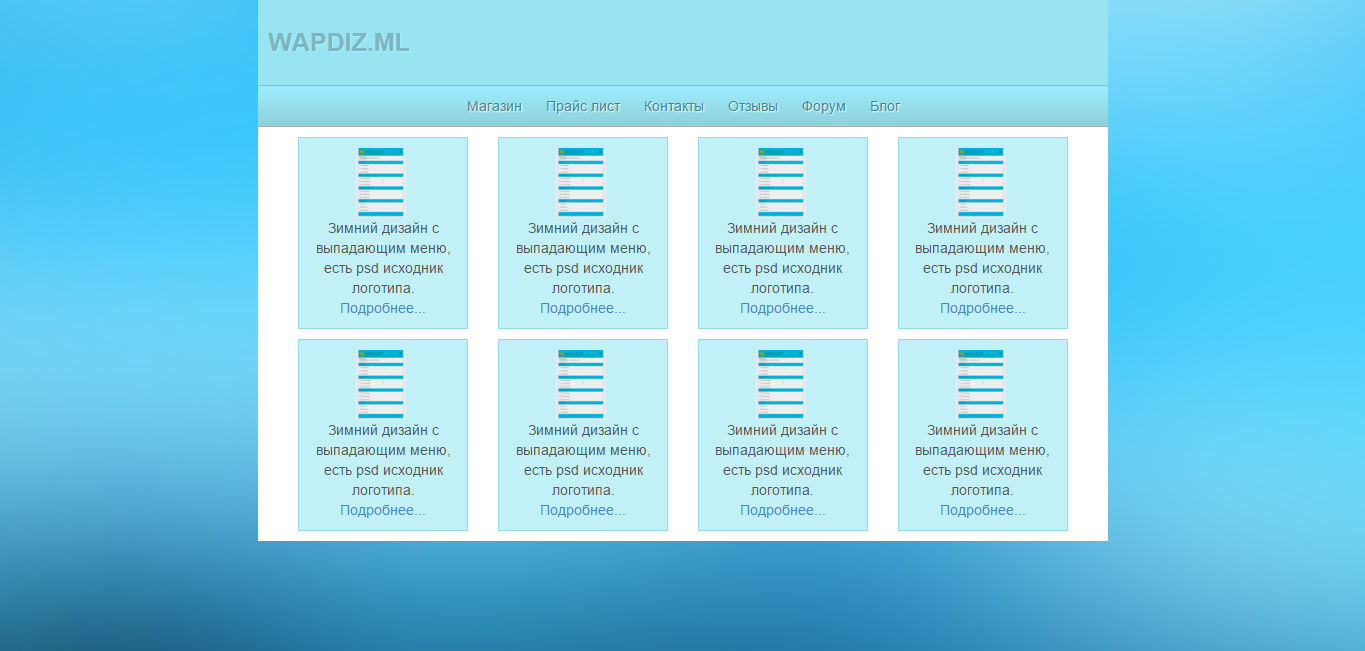
Task: Follow Подробнее... in the fourth top-row card
Action: [983, 308]
